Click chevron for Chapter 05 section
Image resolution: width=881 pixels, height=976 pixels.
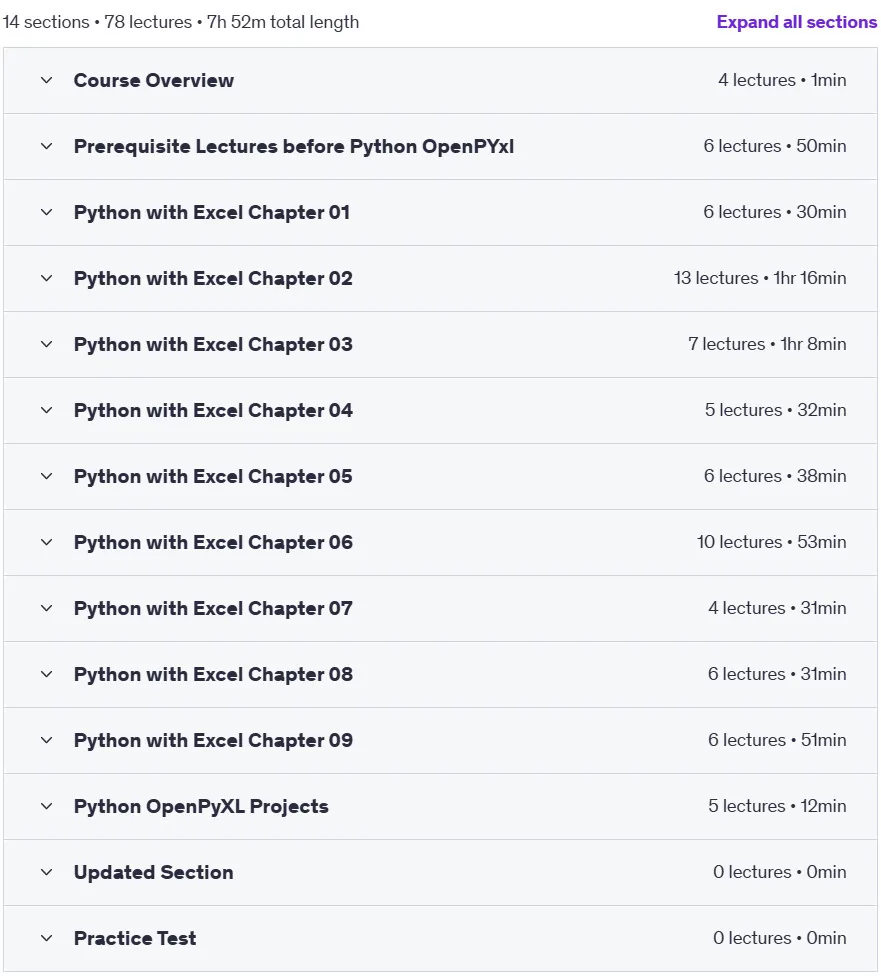tap(46, 476)
